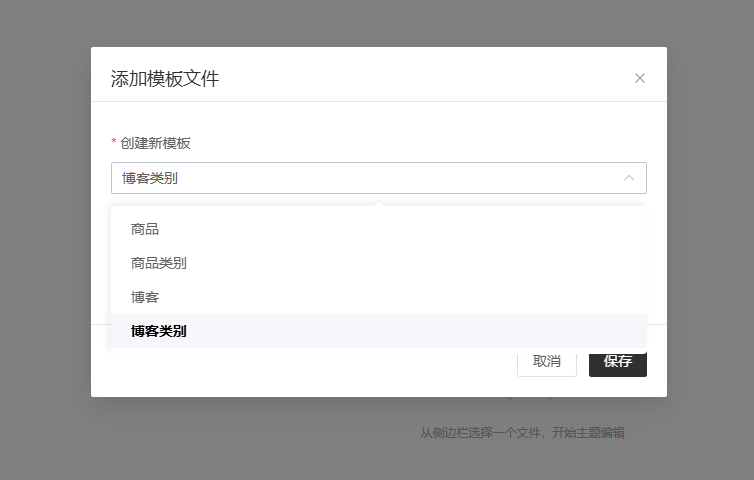Select the 商品类别 option
This screenshot has width=754, height=480.
click(159, 263)
